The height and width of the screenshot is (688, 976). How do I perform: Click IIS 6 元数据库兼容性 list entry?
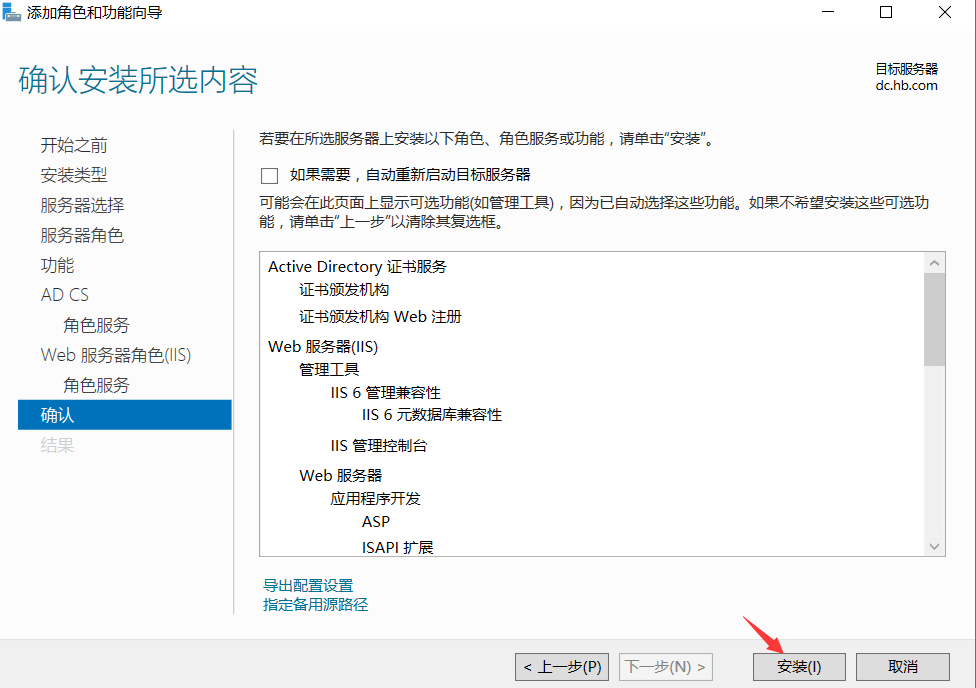pyautogui.click(x=432, y=415)
